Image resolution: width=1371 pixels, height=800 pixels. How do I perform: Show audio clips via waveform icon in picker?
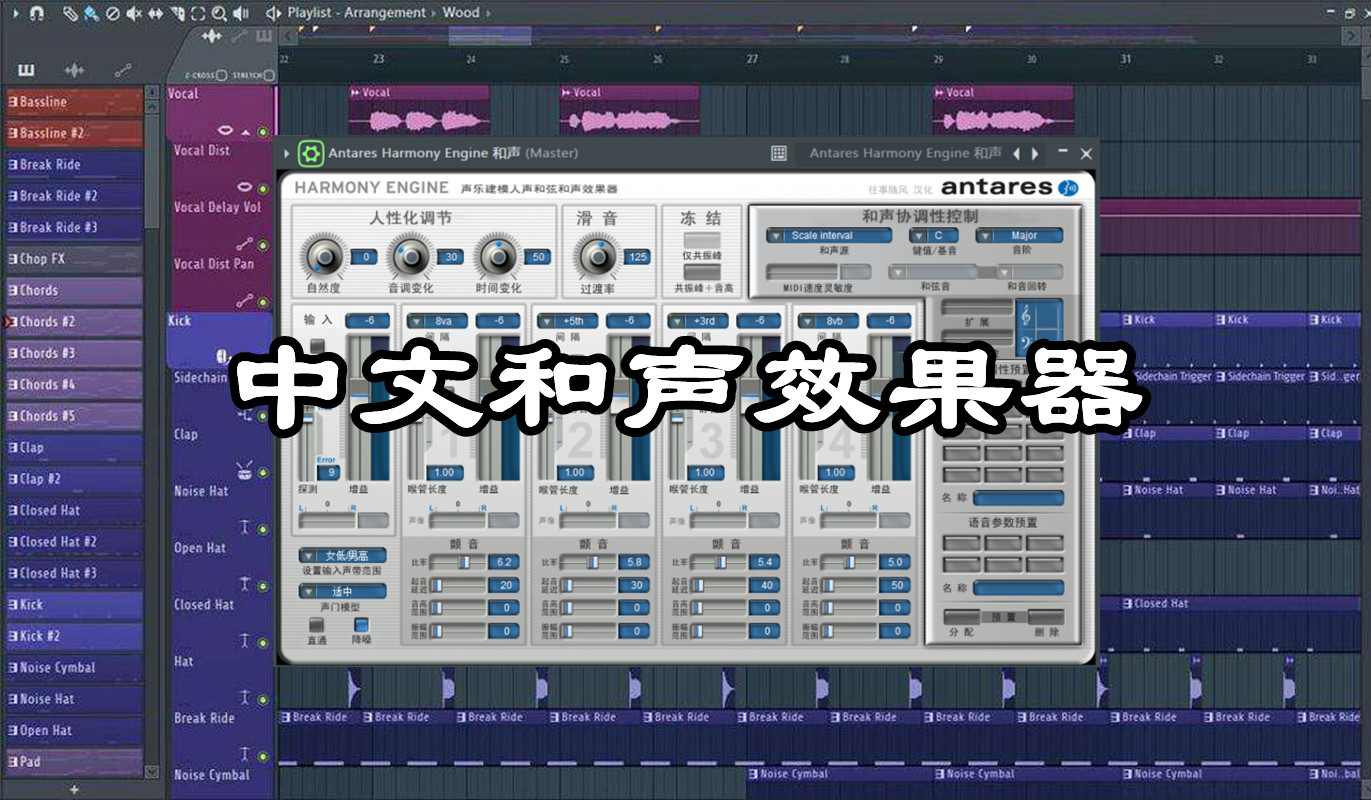coord(73,70)
